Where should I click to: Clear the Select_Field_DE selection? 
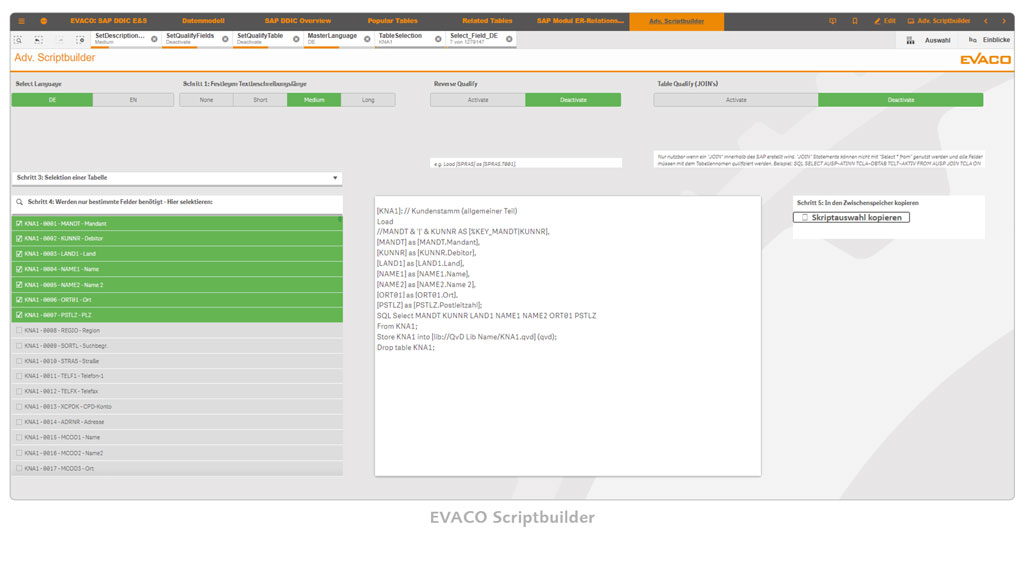point(509,39)
